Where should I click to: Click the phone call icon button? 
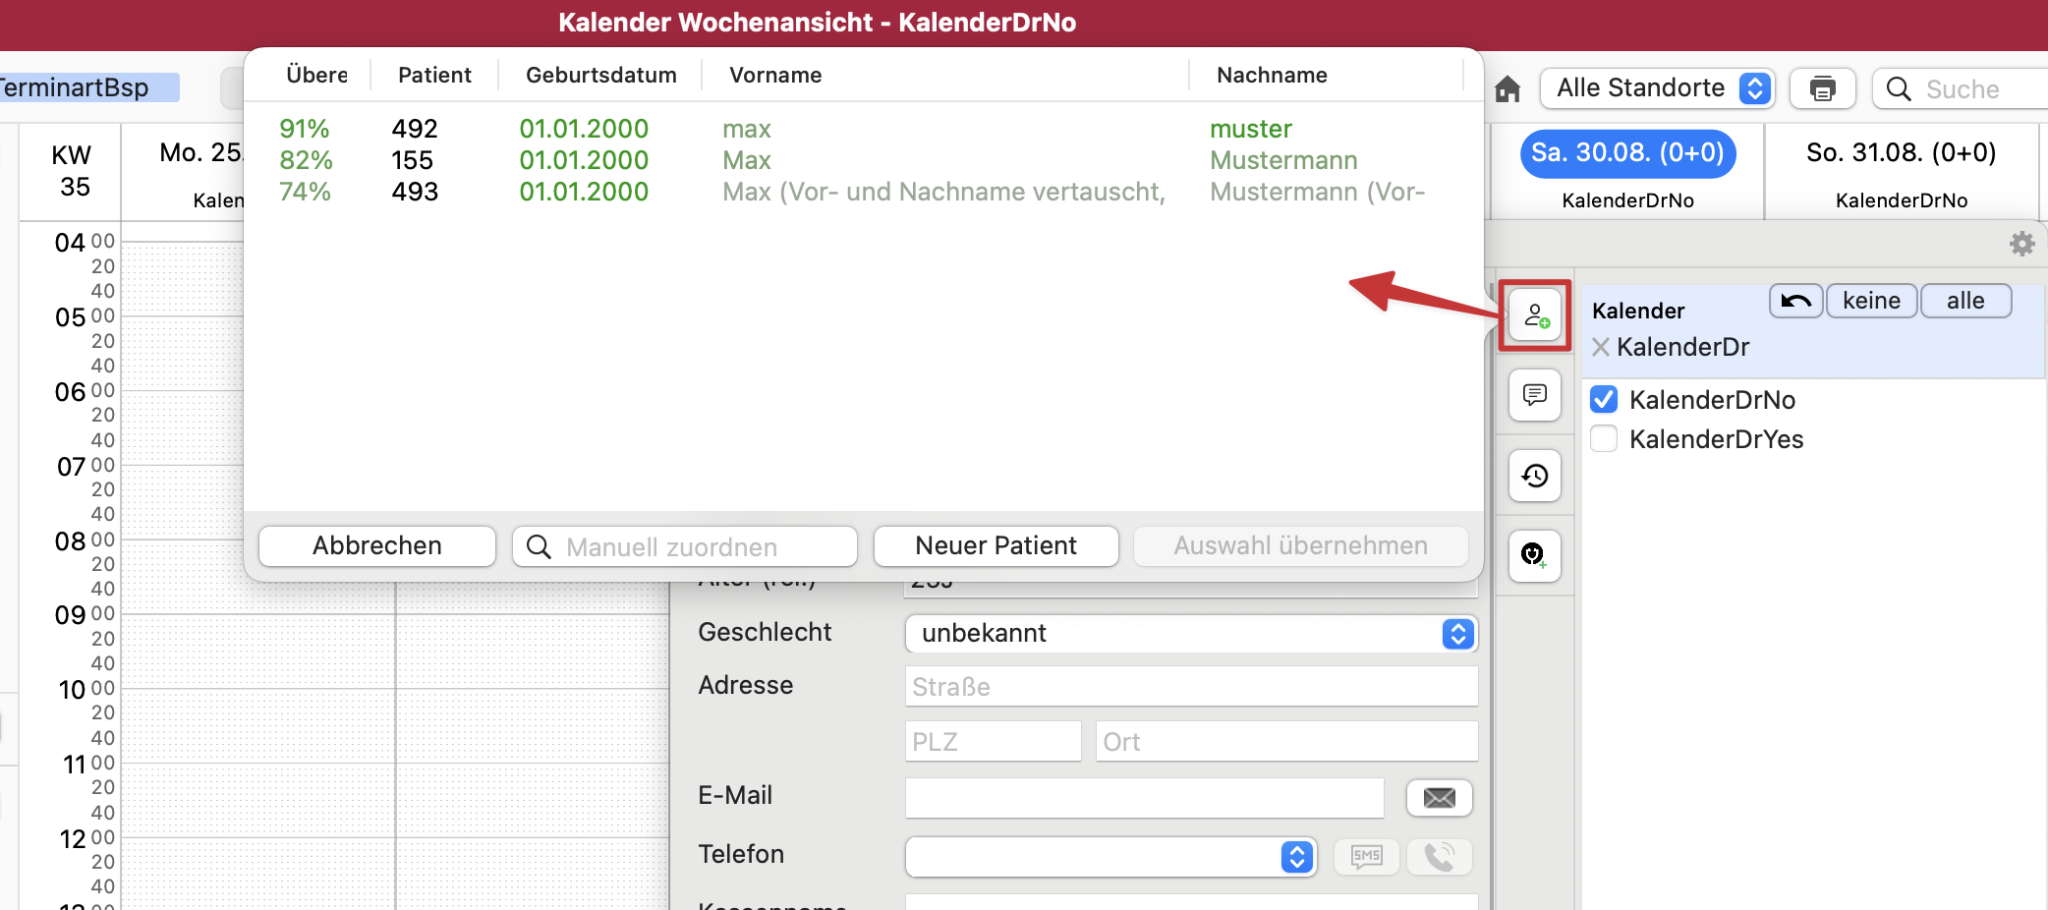coord(1439,856)
